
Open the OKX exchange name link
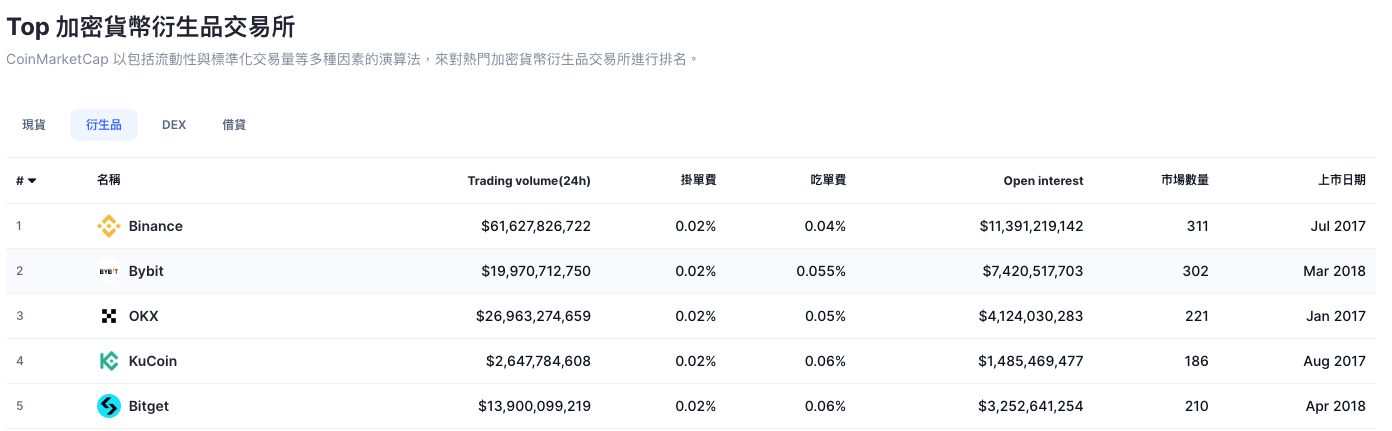(x=144, y=316)
